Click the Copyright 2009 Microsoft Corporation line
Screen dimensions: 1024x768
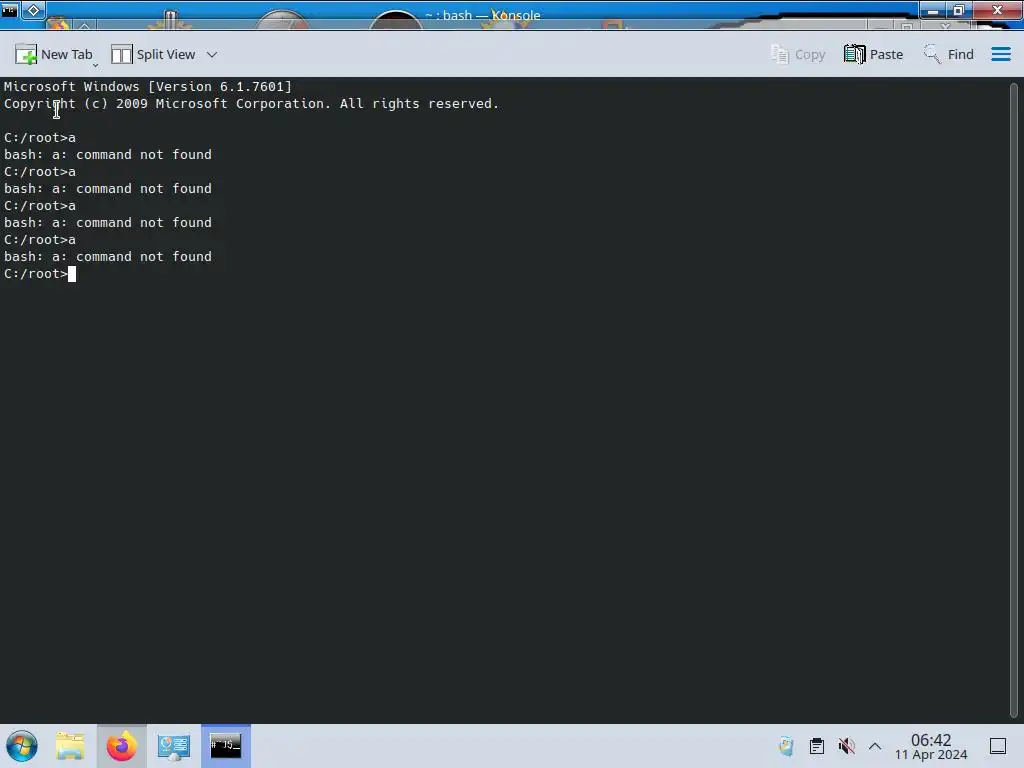pyautogui.click(x=251, y=103)
